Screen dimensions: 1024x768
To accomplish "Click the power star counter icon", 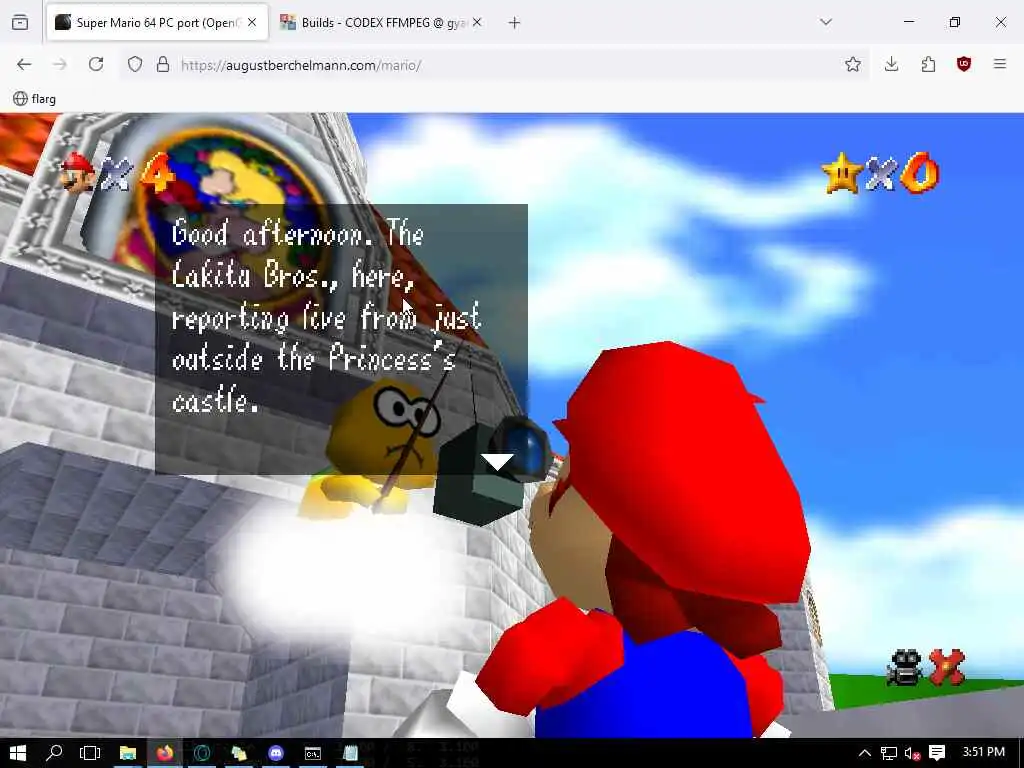I will 842,173.
